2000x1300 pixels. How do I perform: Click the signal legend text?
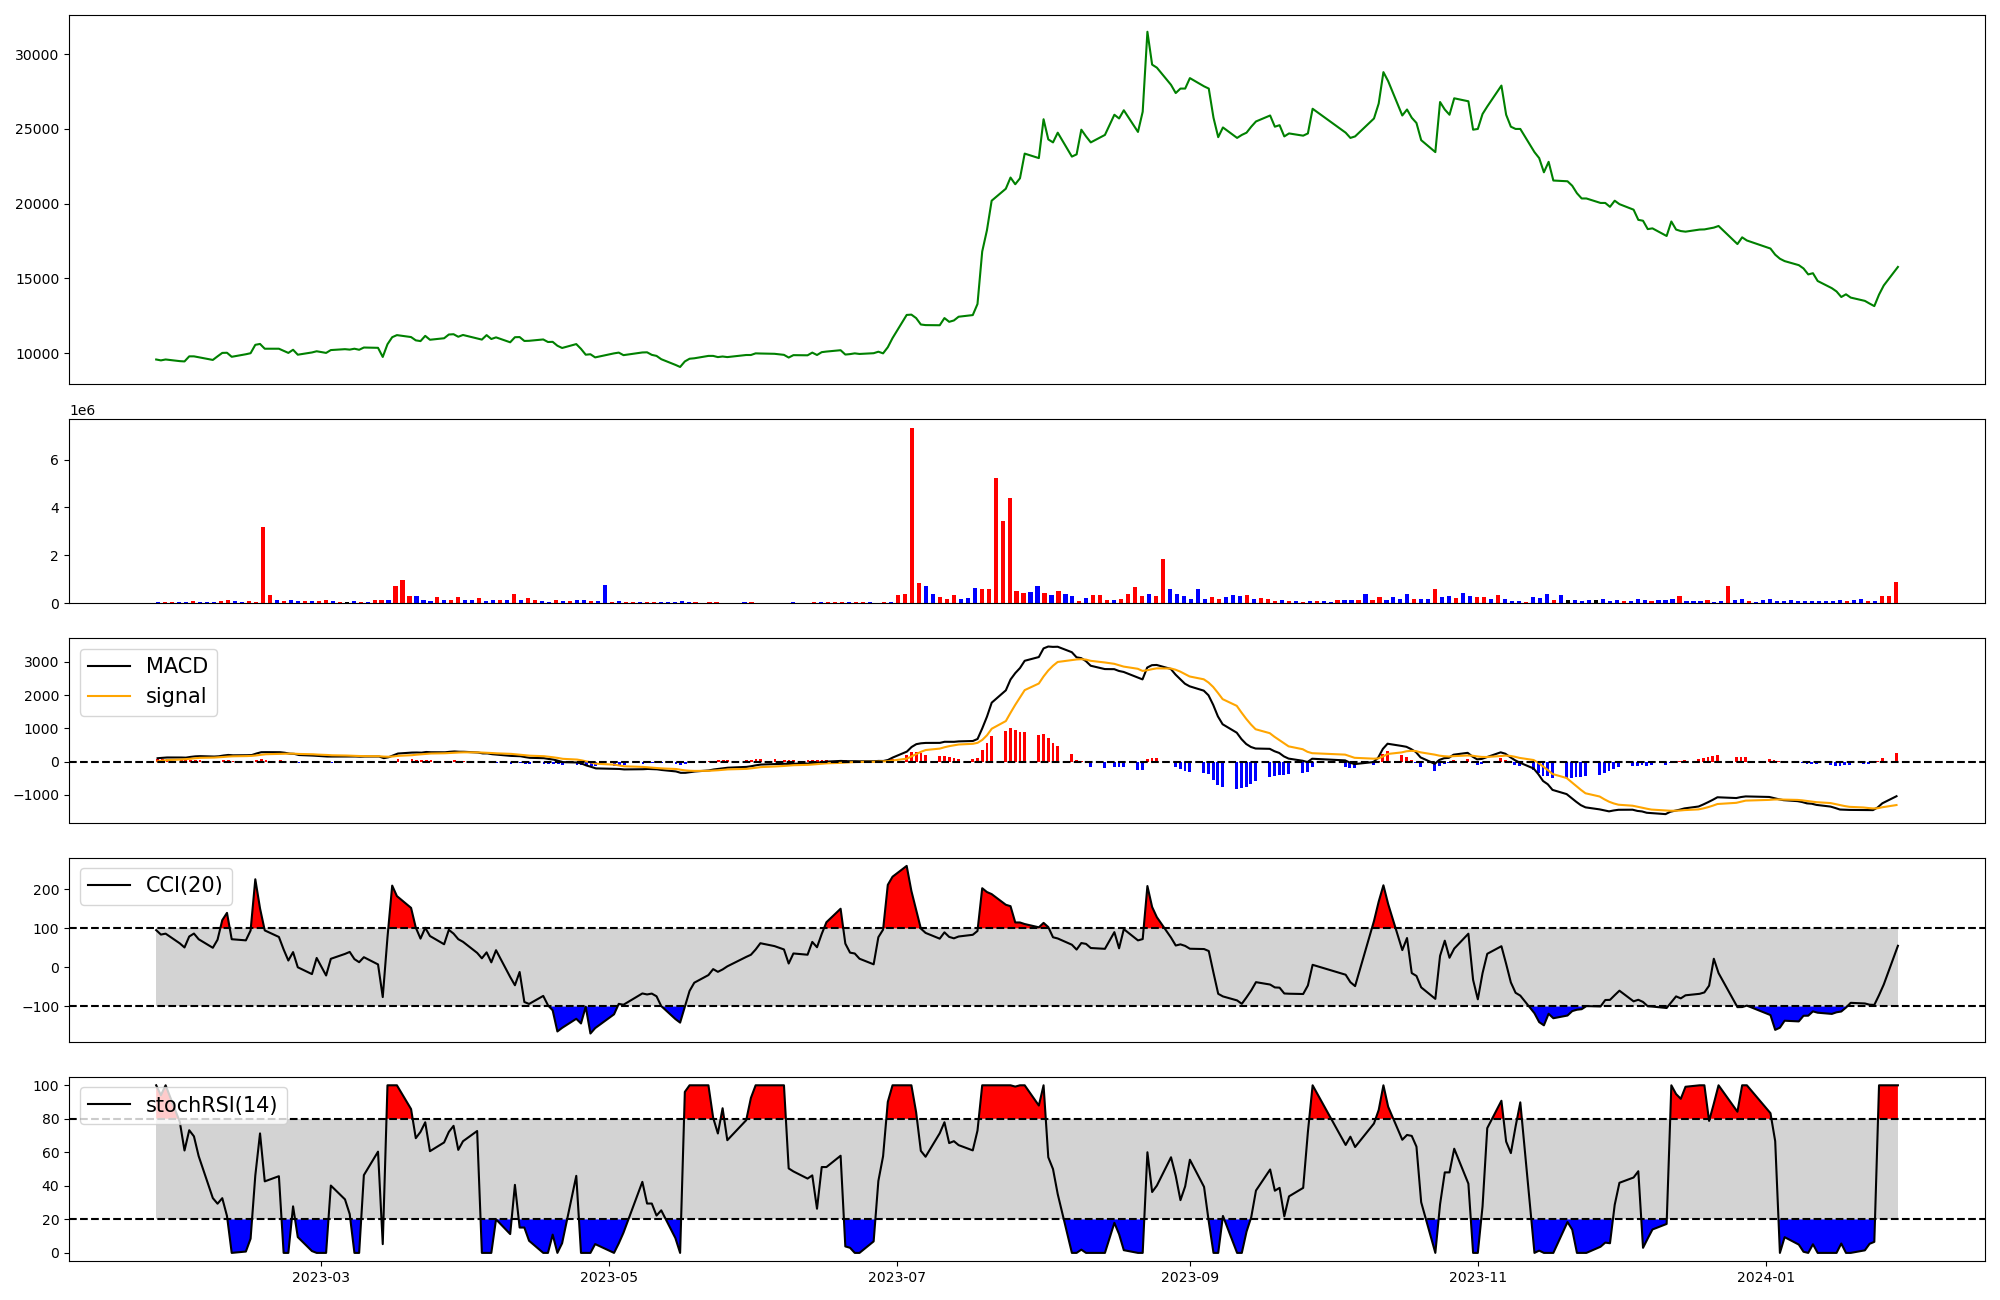click(175, 696)
